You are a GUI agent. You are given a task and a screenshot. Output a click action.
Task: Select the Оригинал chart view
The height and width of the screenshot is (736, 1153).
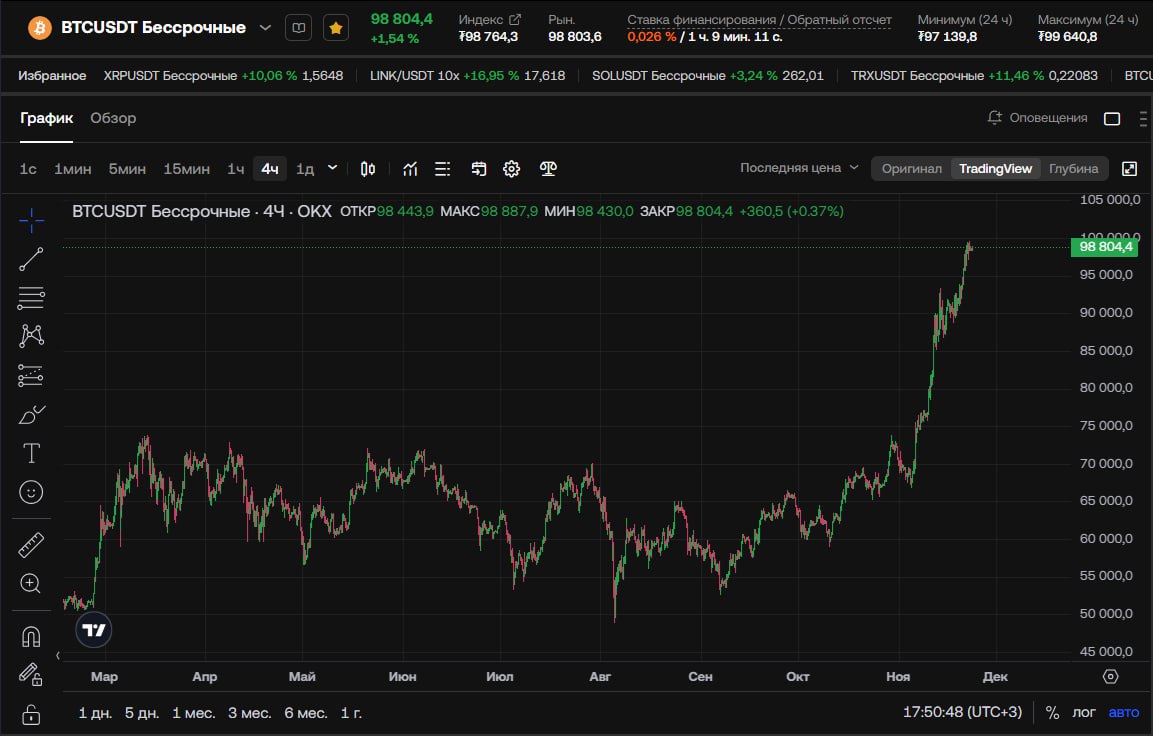coord(912,168)
